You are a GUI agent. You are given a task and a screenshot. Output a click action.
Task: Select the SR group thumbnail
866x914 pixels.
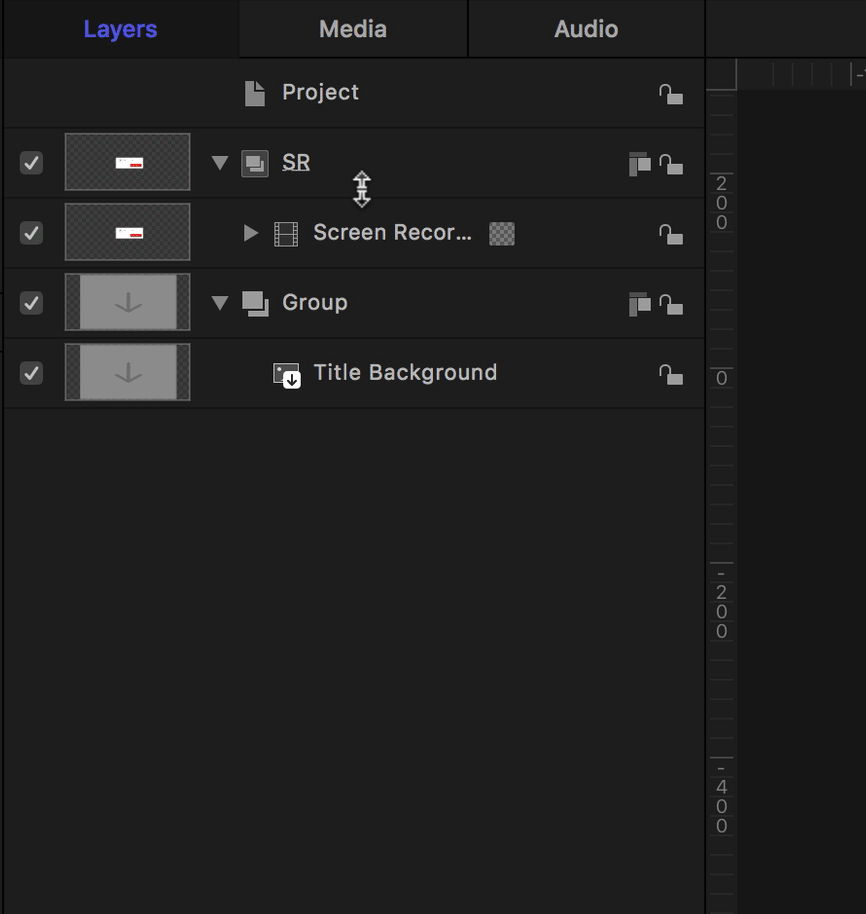pyautogui.click(x=128, y=162)
